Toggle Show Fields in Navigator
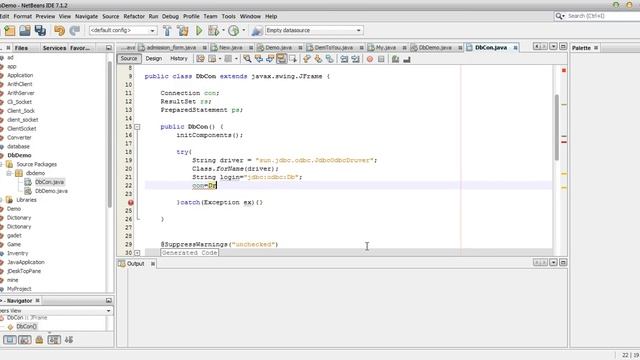This screenshot has height=360, width=640. pos(25,340)
